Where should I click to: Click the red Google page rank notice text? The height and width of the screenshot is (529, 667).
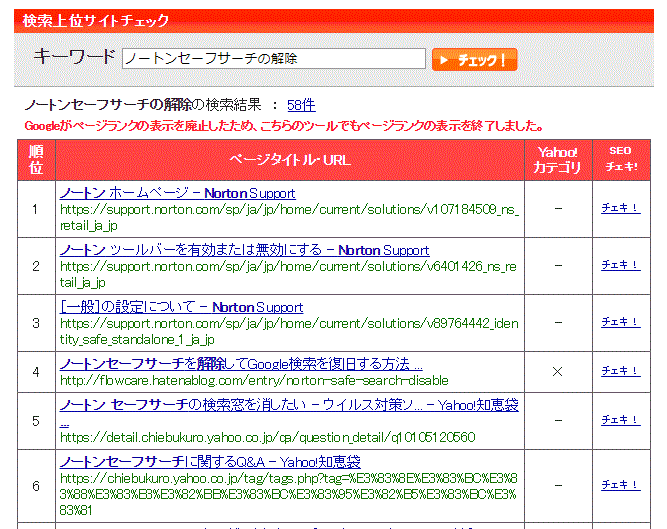[284, 126]
